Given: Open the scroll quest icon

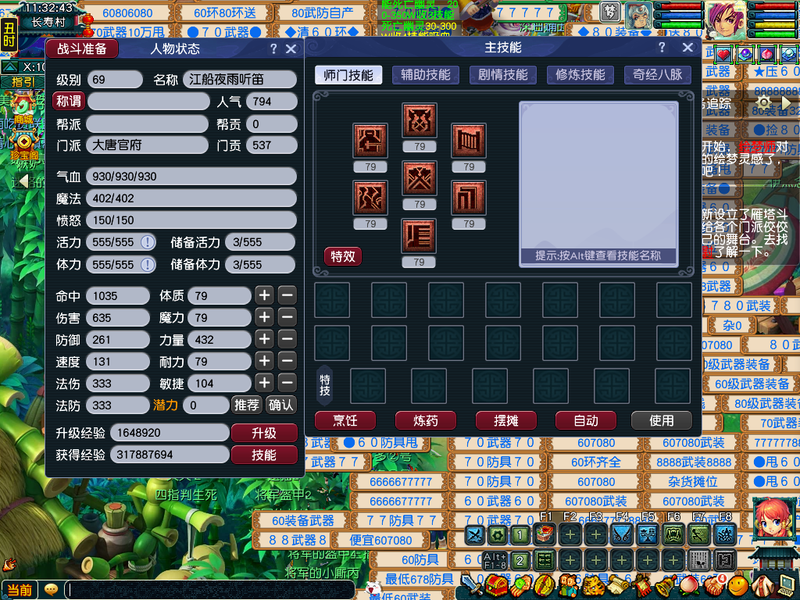Looking at the screenshot, I should [618, 586].
